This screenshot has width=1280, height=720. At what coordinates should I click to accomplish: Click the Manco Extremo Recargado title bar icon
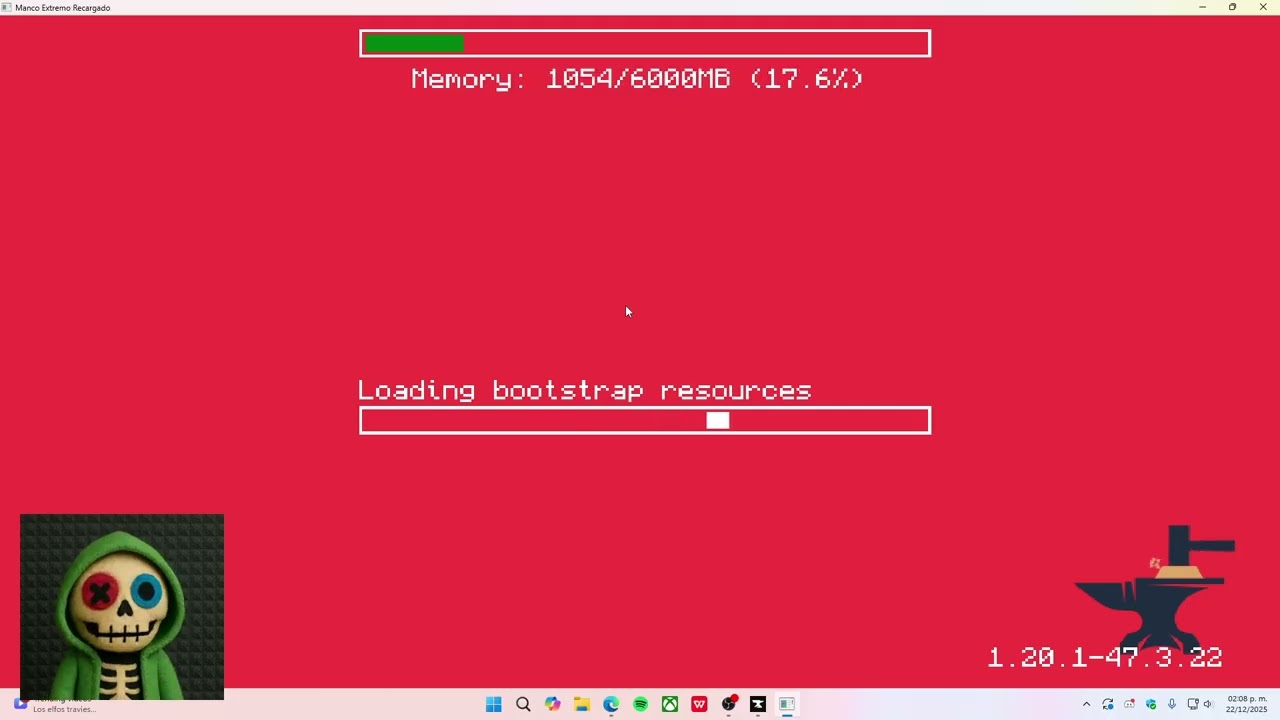pyautogui.click(x=7, y=7)
